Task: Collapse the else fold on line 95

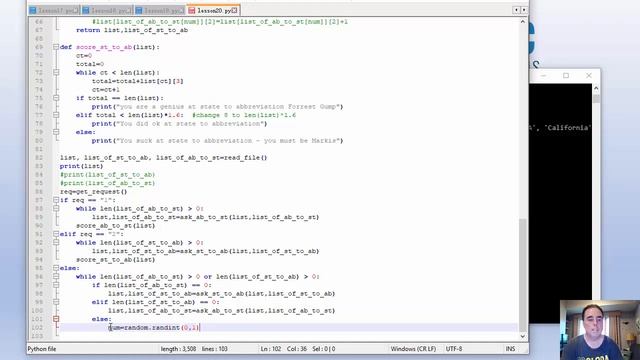Action: (56, 268)
